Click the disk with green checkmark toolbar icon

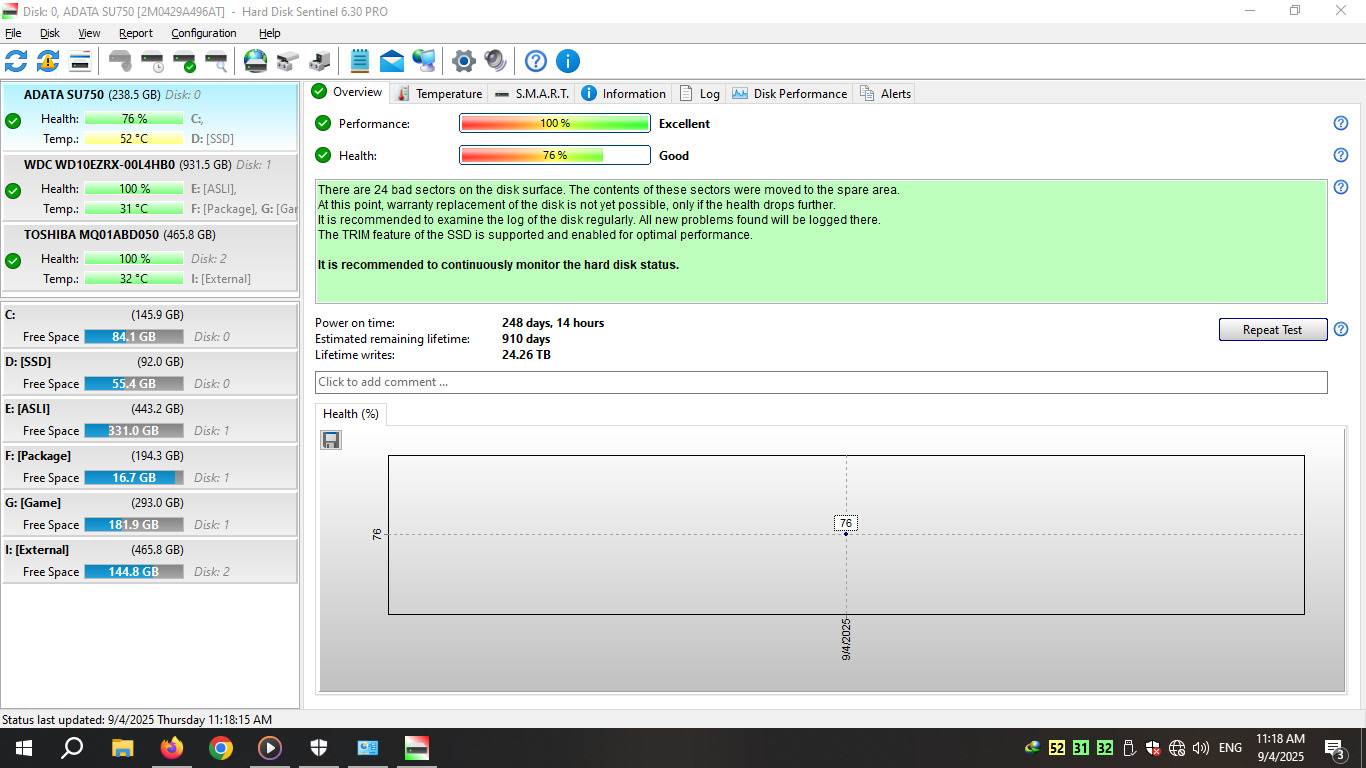click(184, 61)
